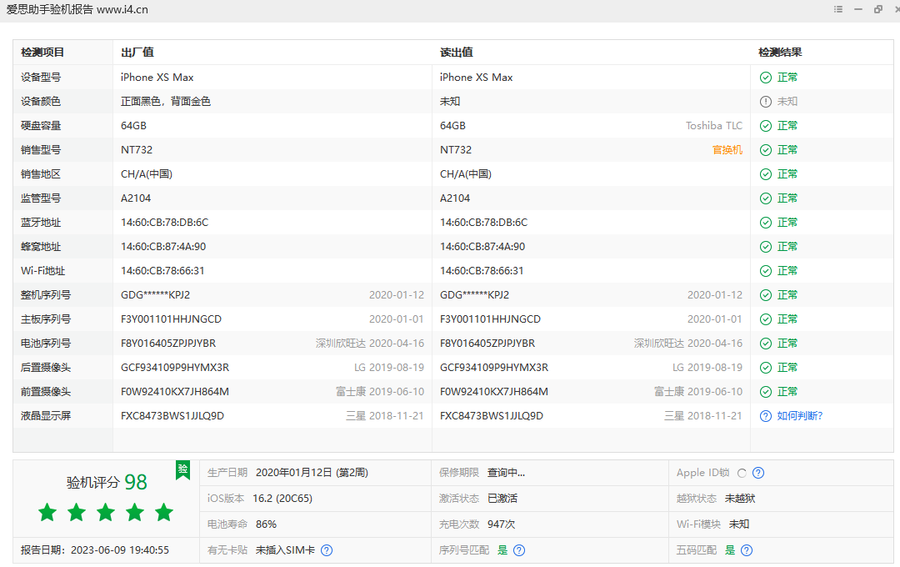Image resolution: width=900 pixels, height=567 pixels.
Task: Click the green check icon for 电池序列号
Action: click(766, 343)
